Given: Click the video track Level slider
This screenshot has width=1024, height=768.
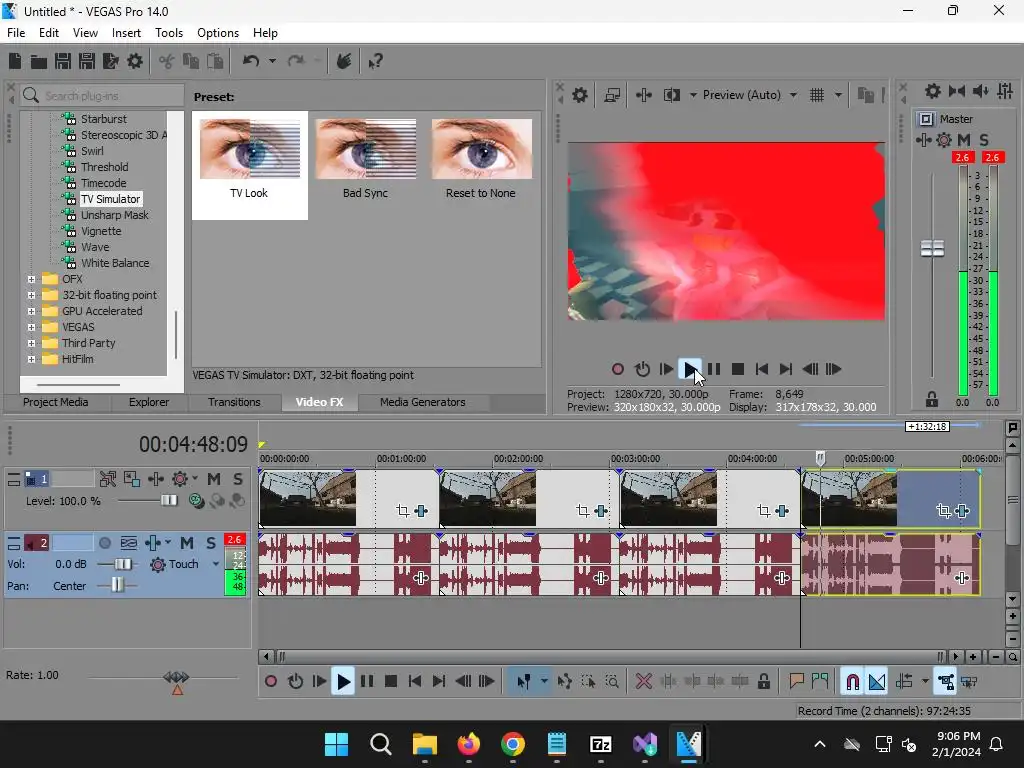Looking at the screenshot, I should (x=168, y=501).
